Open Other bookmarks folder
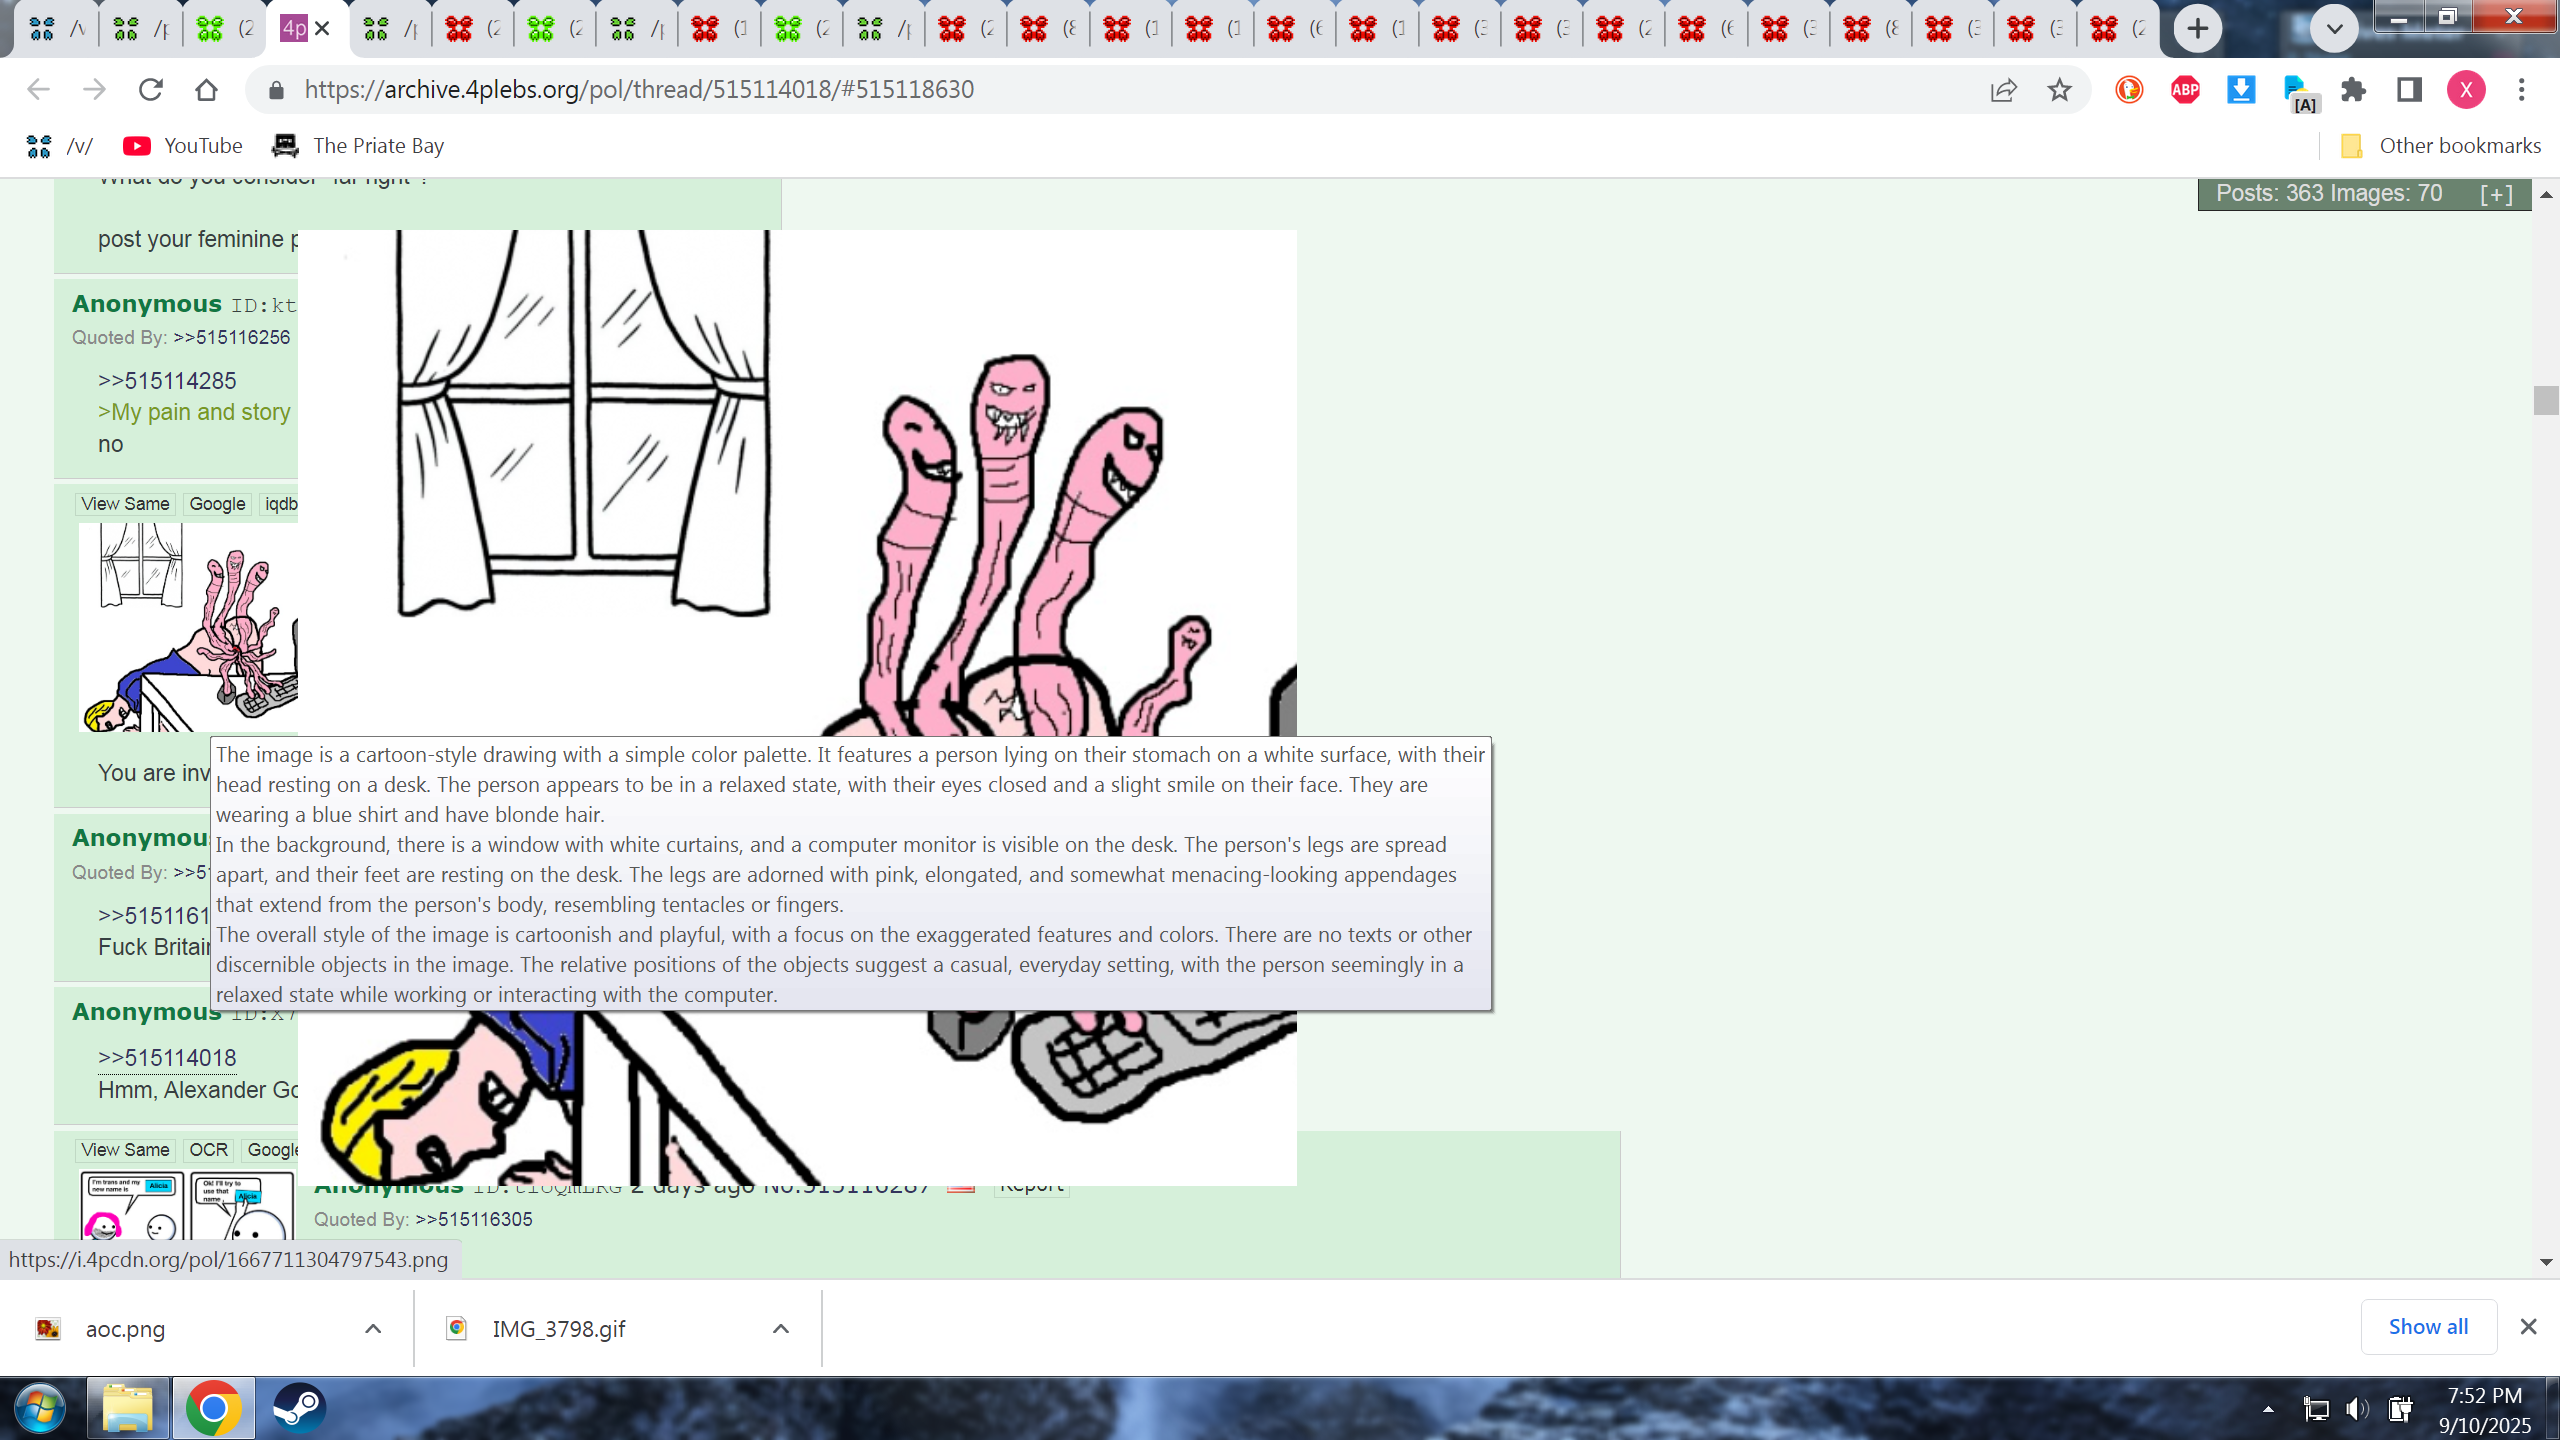2560x1440 pixels. 2441,146
